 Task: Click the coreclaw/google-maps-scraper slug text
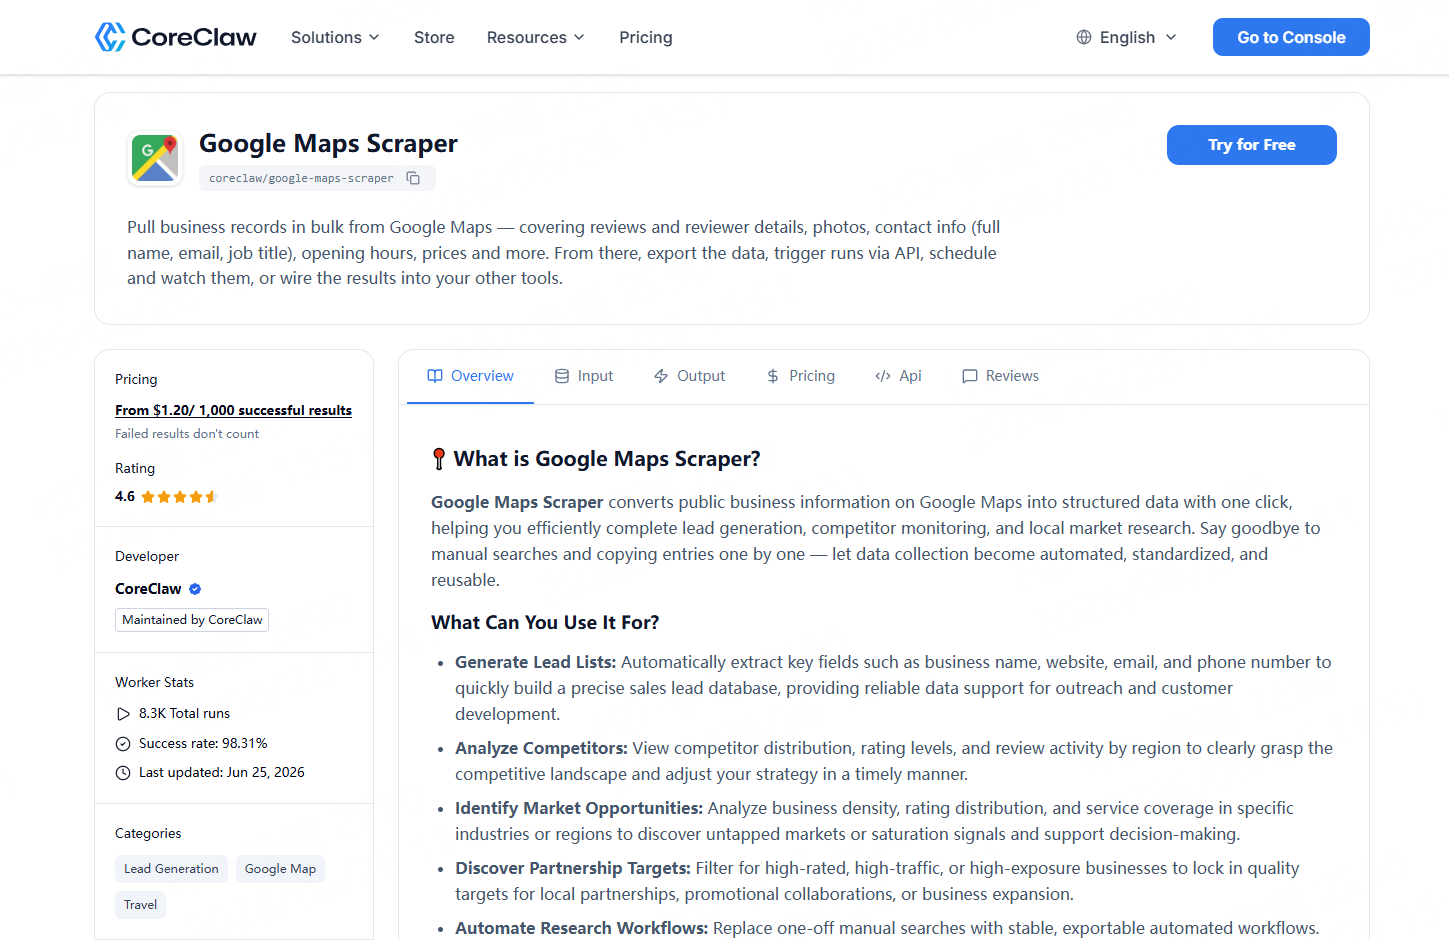click(x=301, y=178)
